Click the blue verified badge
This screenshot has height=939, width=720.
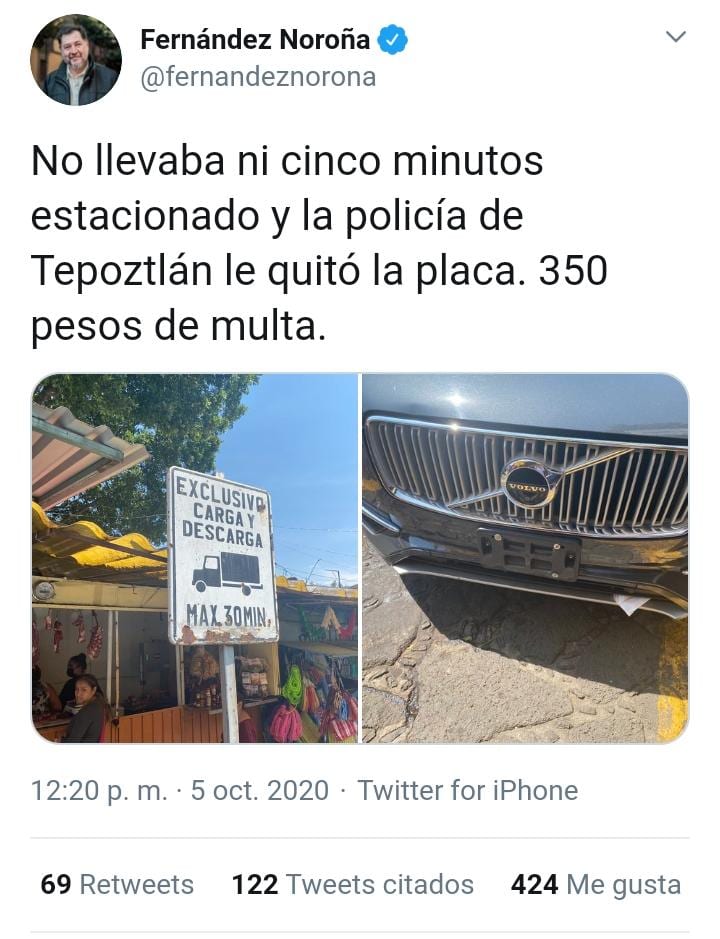[x=393, y=40]
